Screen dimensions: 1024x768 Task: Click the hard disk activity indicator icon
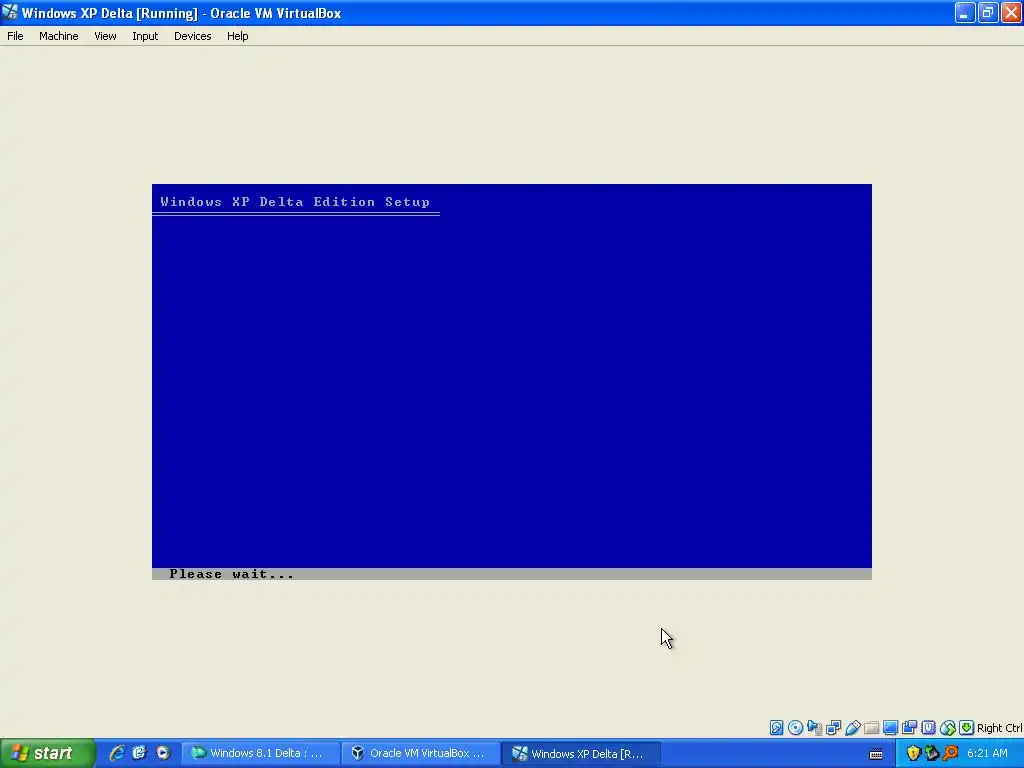776,728
